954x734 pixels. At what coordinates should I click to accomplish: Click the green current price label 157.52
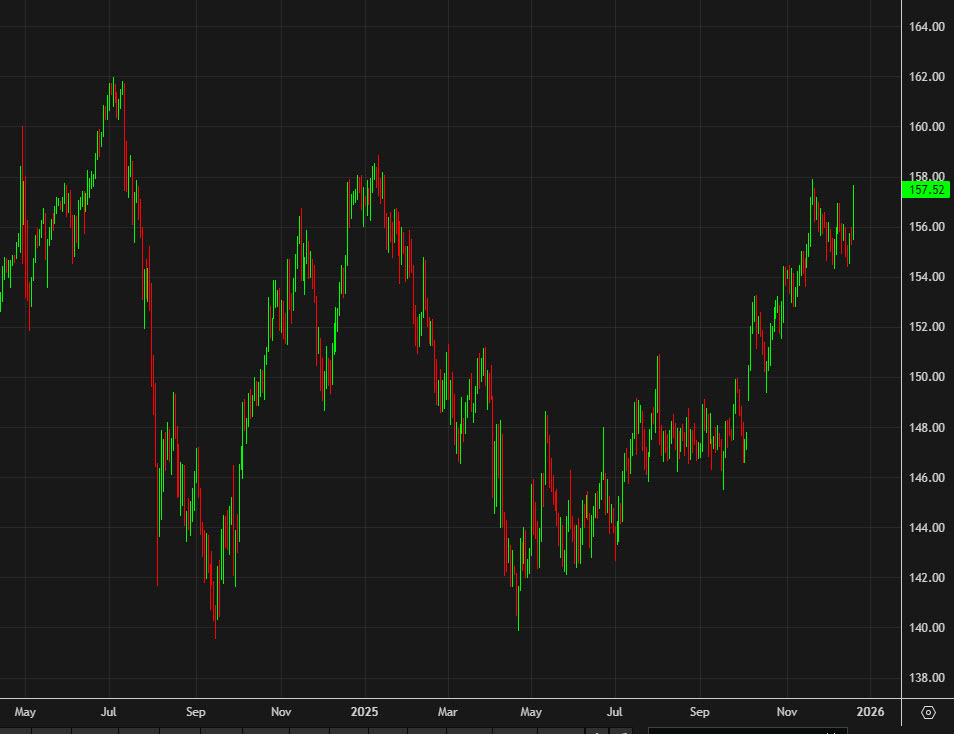click(x=925, y=190)
